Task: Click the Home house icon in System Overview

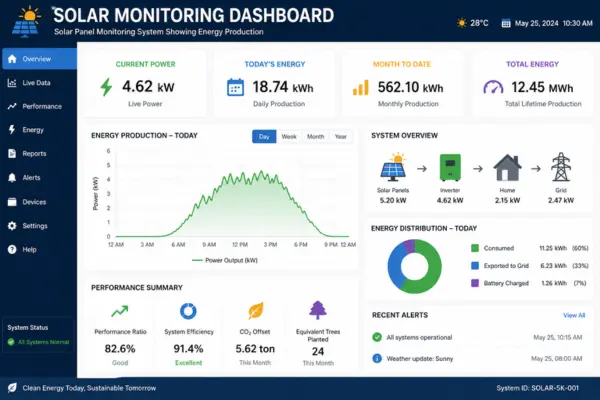Action: tap(507, 168)
